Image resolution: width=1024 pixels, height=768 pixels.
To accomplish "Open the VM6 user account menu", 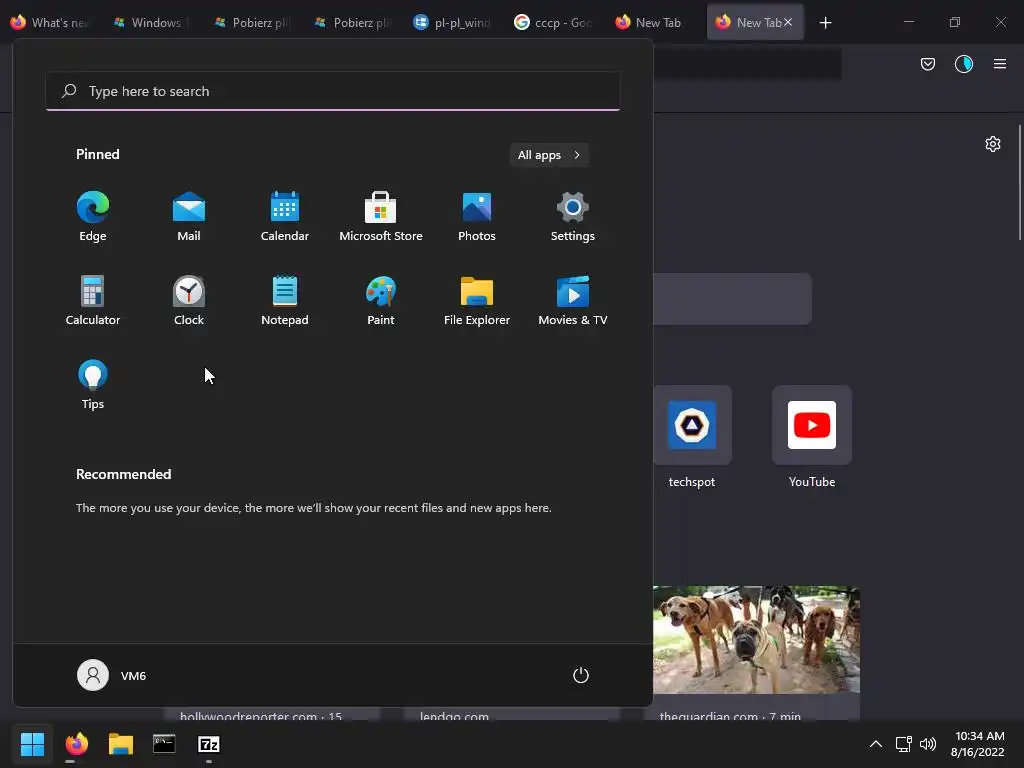I will [x=112, y=675].
